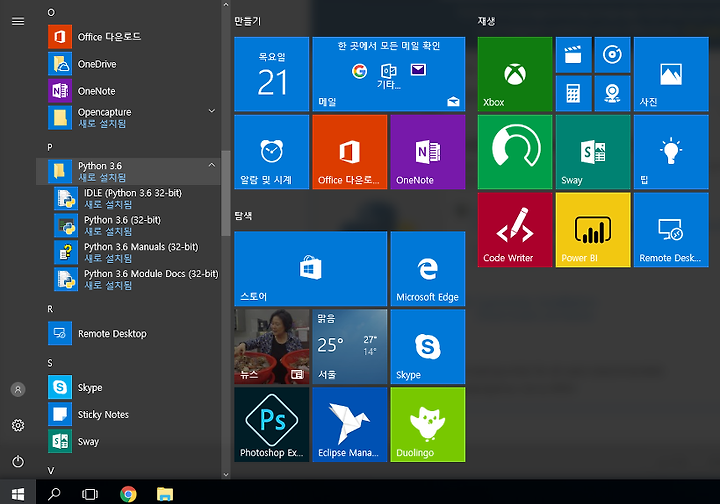
Task: Click the scrollbar up arrow
Action: coord(225,5)
